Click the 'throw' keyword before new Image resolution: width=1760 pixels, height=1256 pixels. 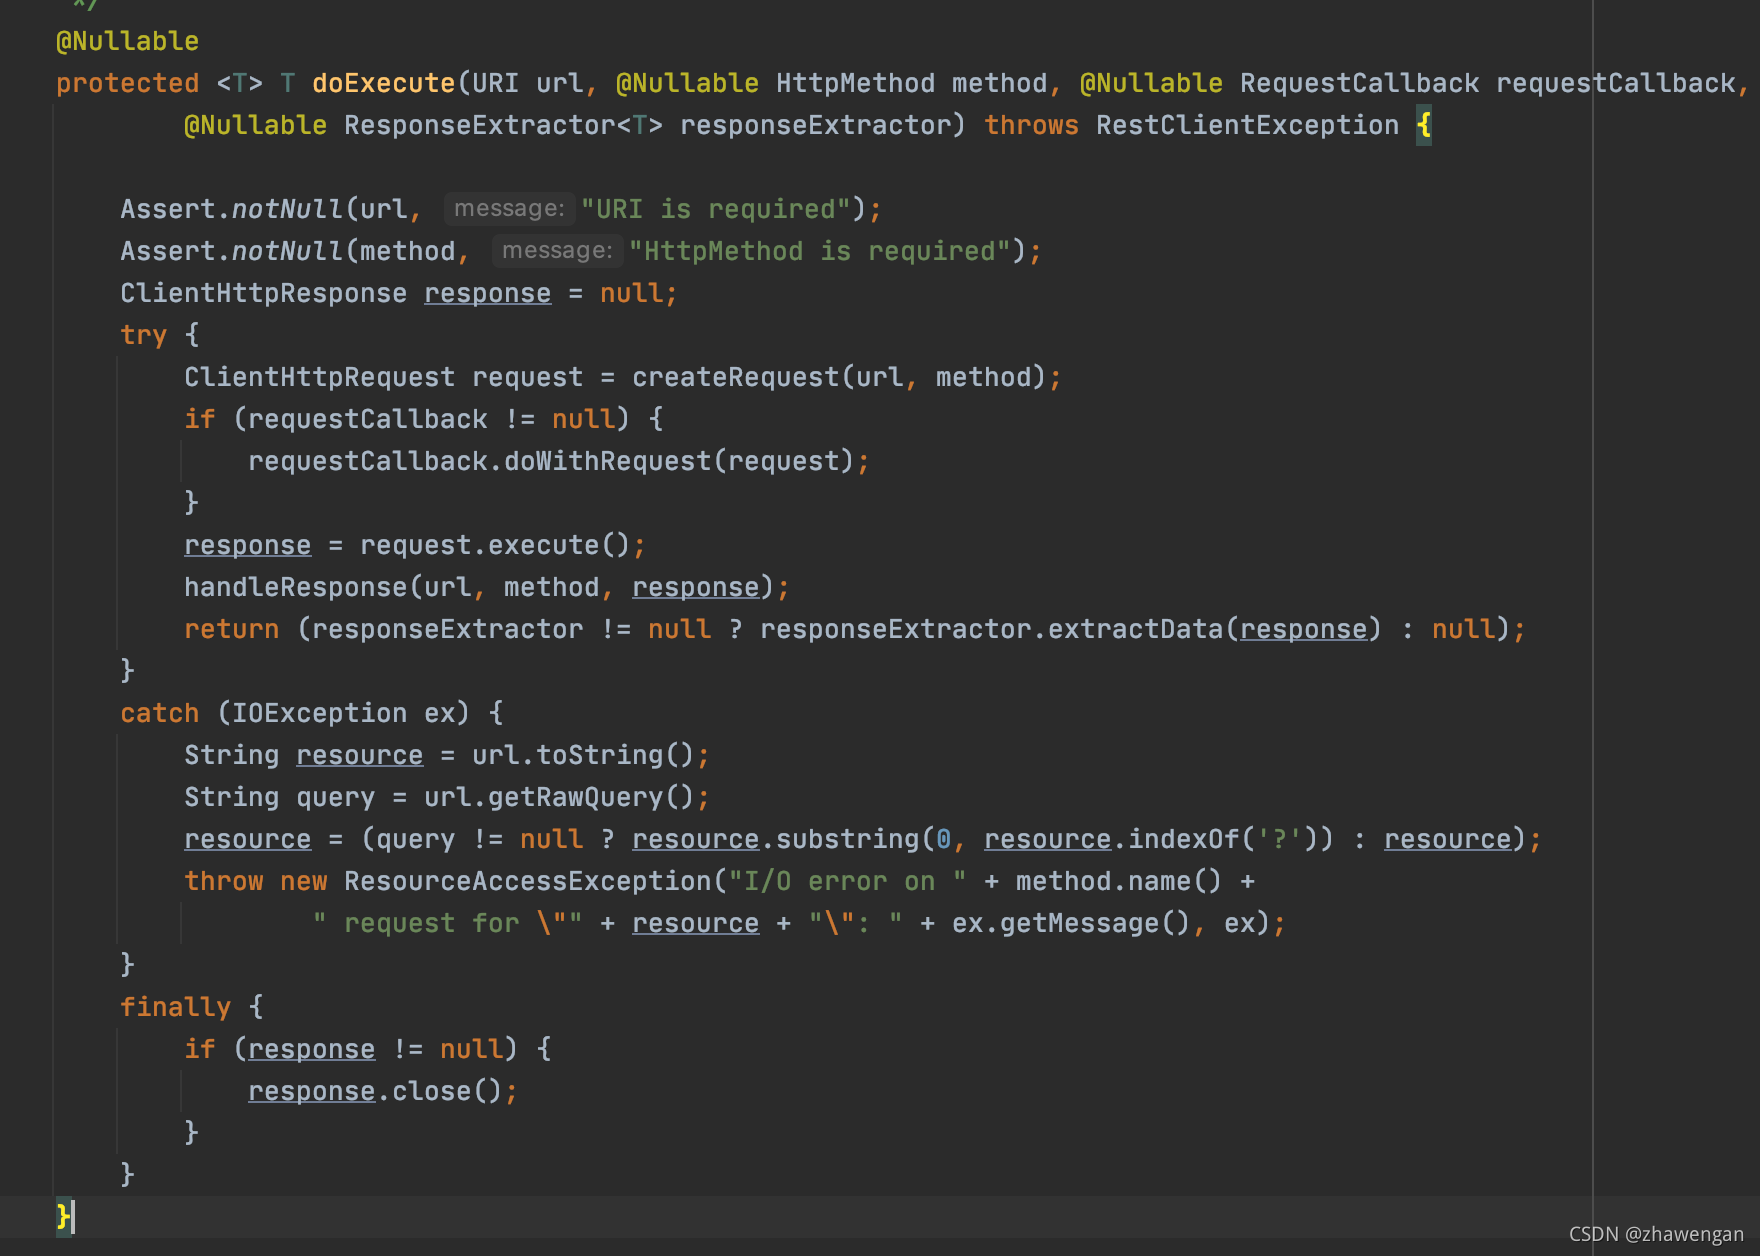coord(223,881)
